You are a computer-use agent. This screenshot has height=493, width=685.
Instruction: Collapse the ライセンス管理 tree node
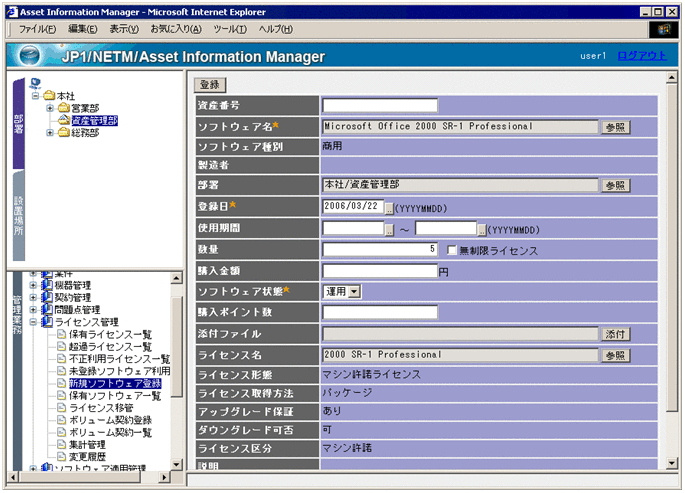click(x=33, y=322)
